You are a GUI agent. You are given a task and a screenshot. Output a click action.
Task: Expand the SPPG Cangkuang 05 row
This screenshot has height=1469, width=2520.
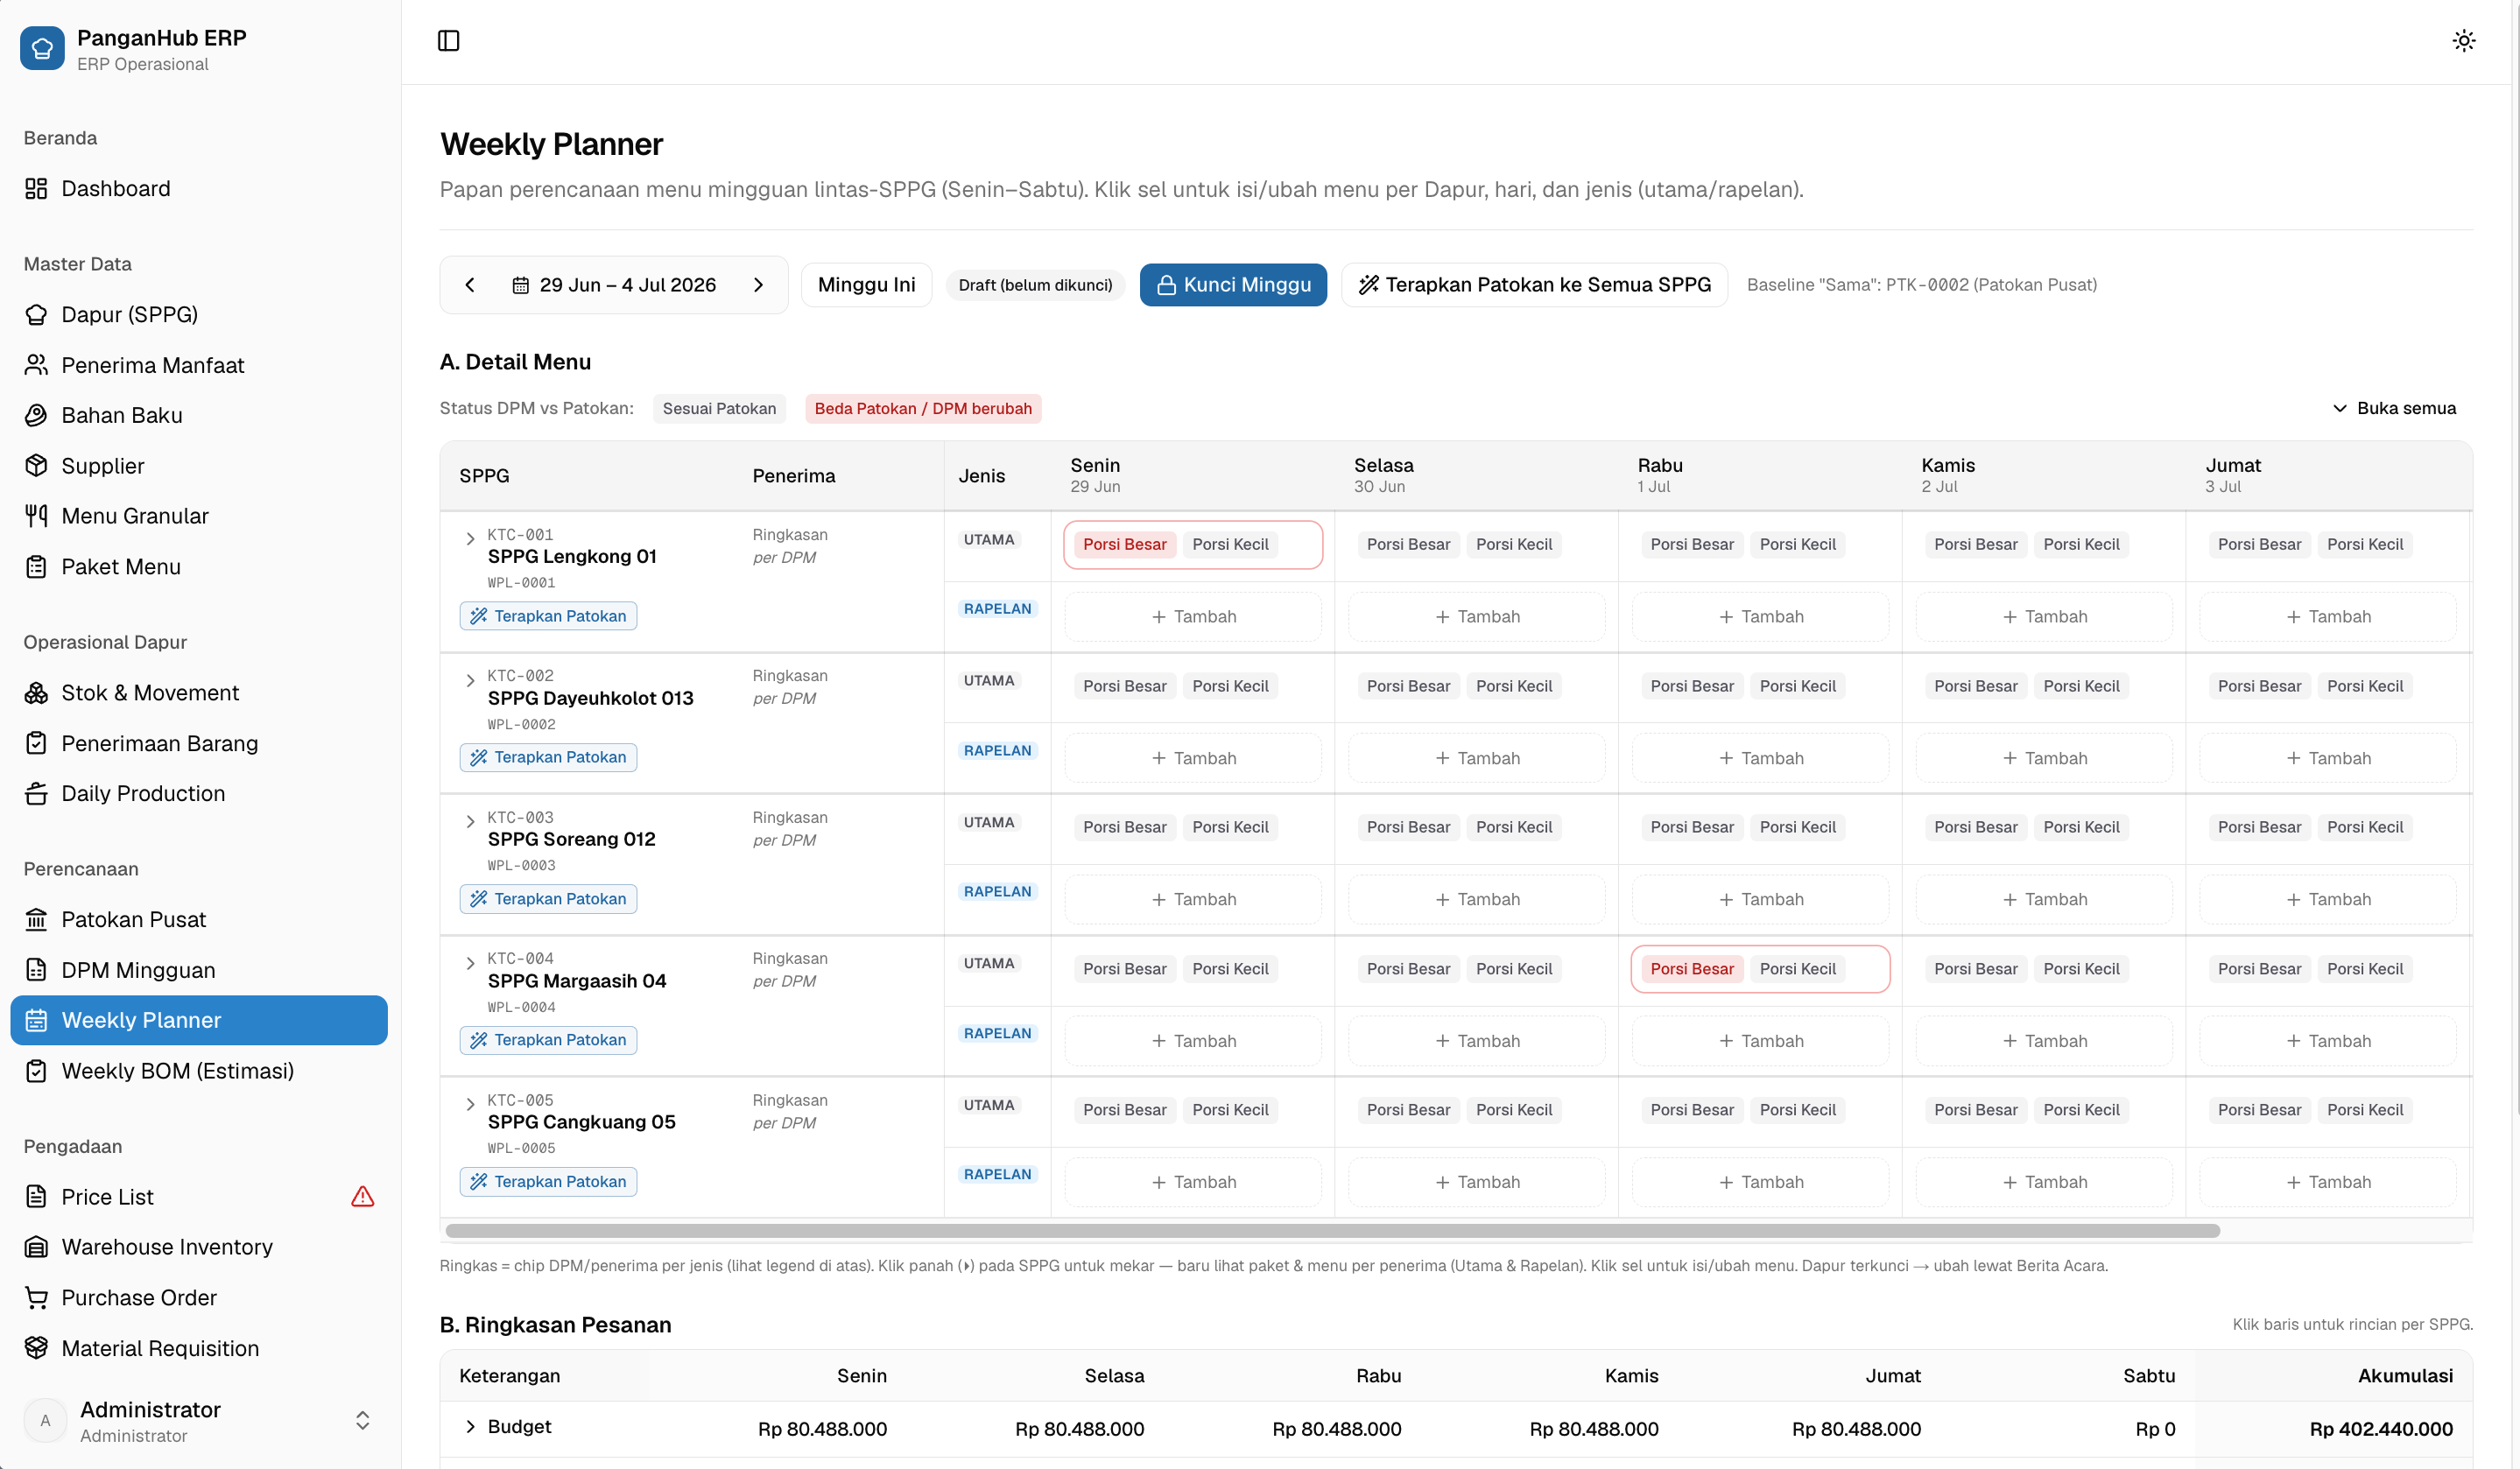[x=470, y=1105]
